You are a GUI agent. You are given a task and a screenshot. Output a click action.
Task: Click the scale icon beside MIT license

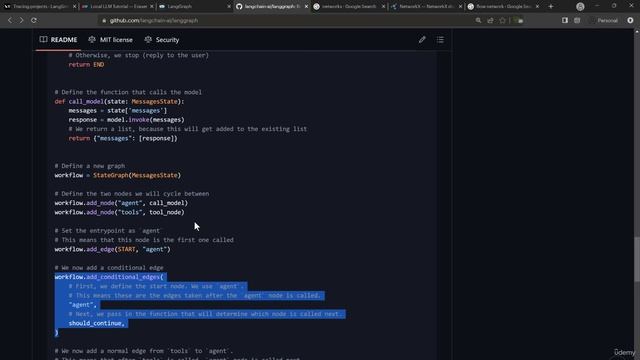(92, 39)
